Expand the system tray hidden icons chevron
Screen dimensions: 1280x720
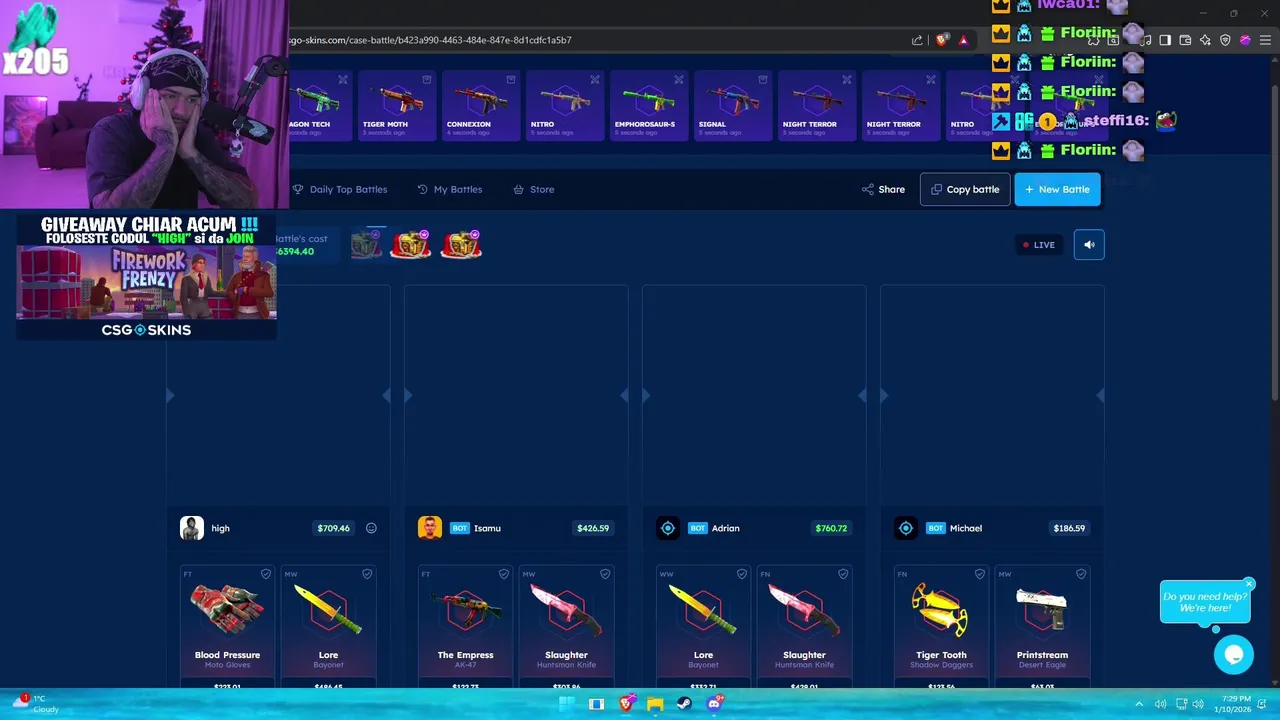pos(1137,704)
